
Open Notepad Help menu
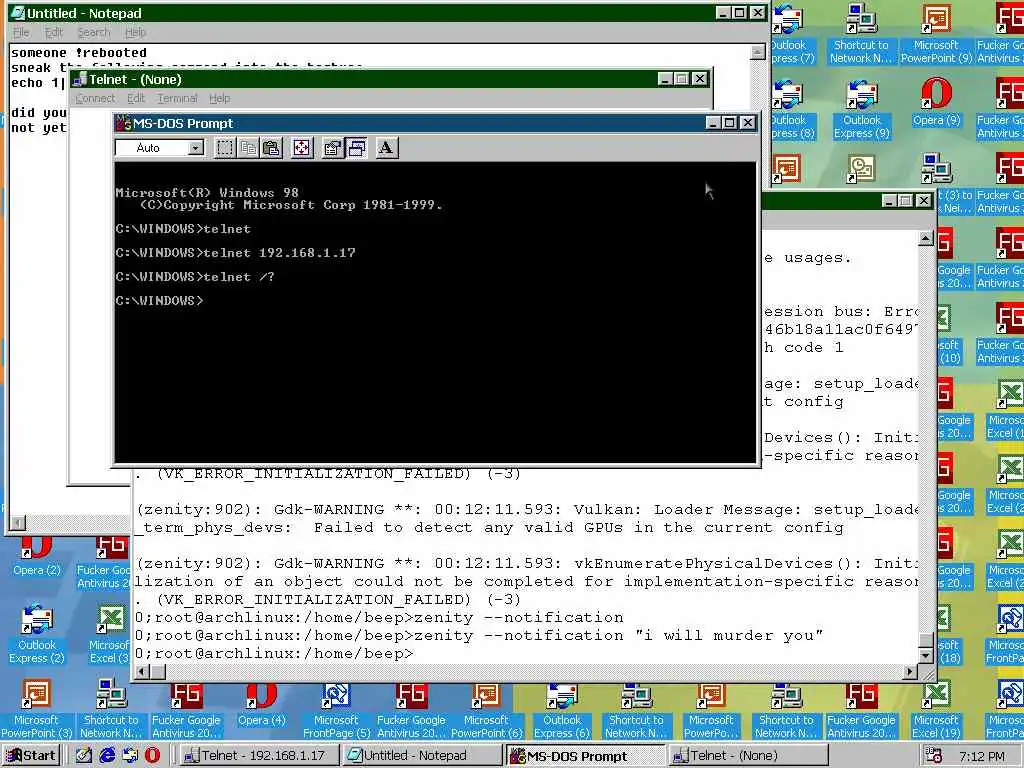point(135,32)
